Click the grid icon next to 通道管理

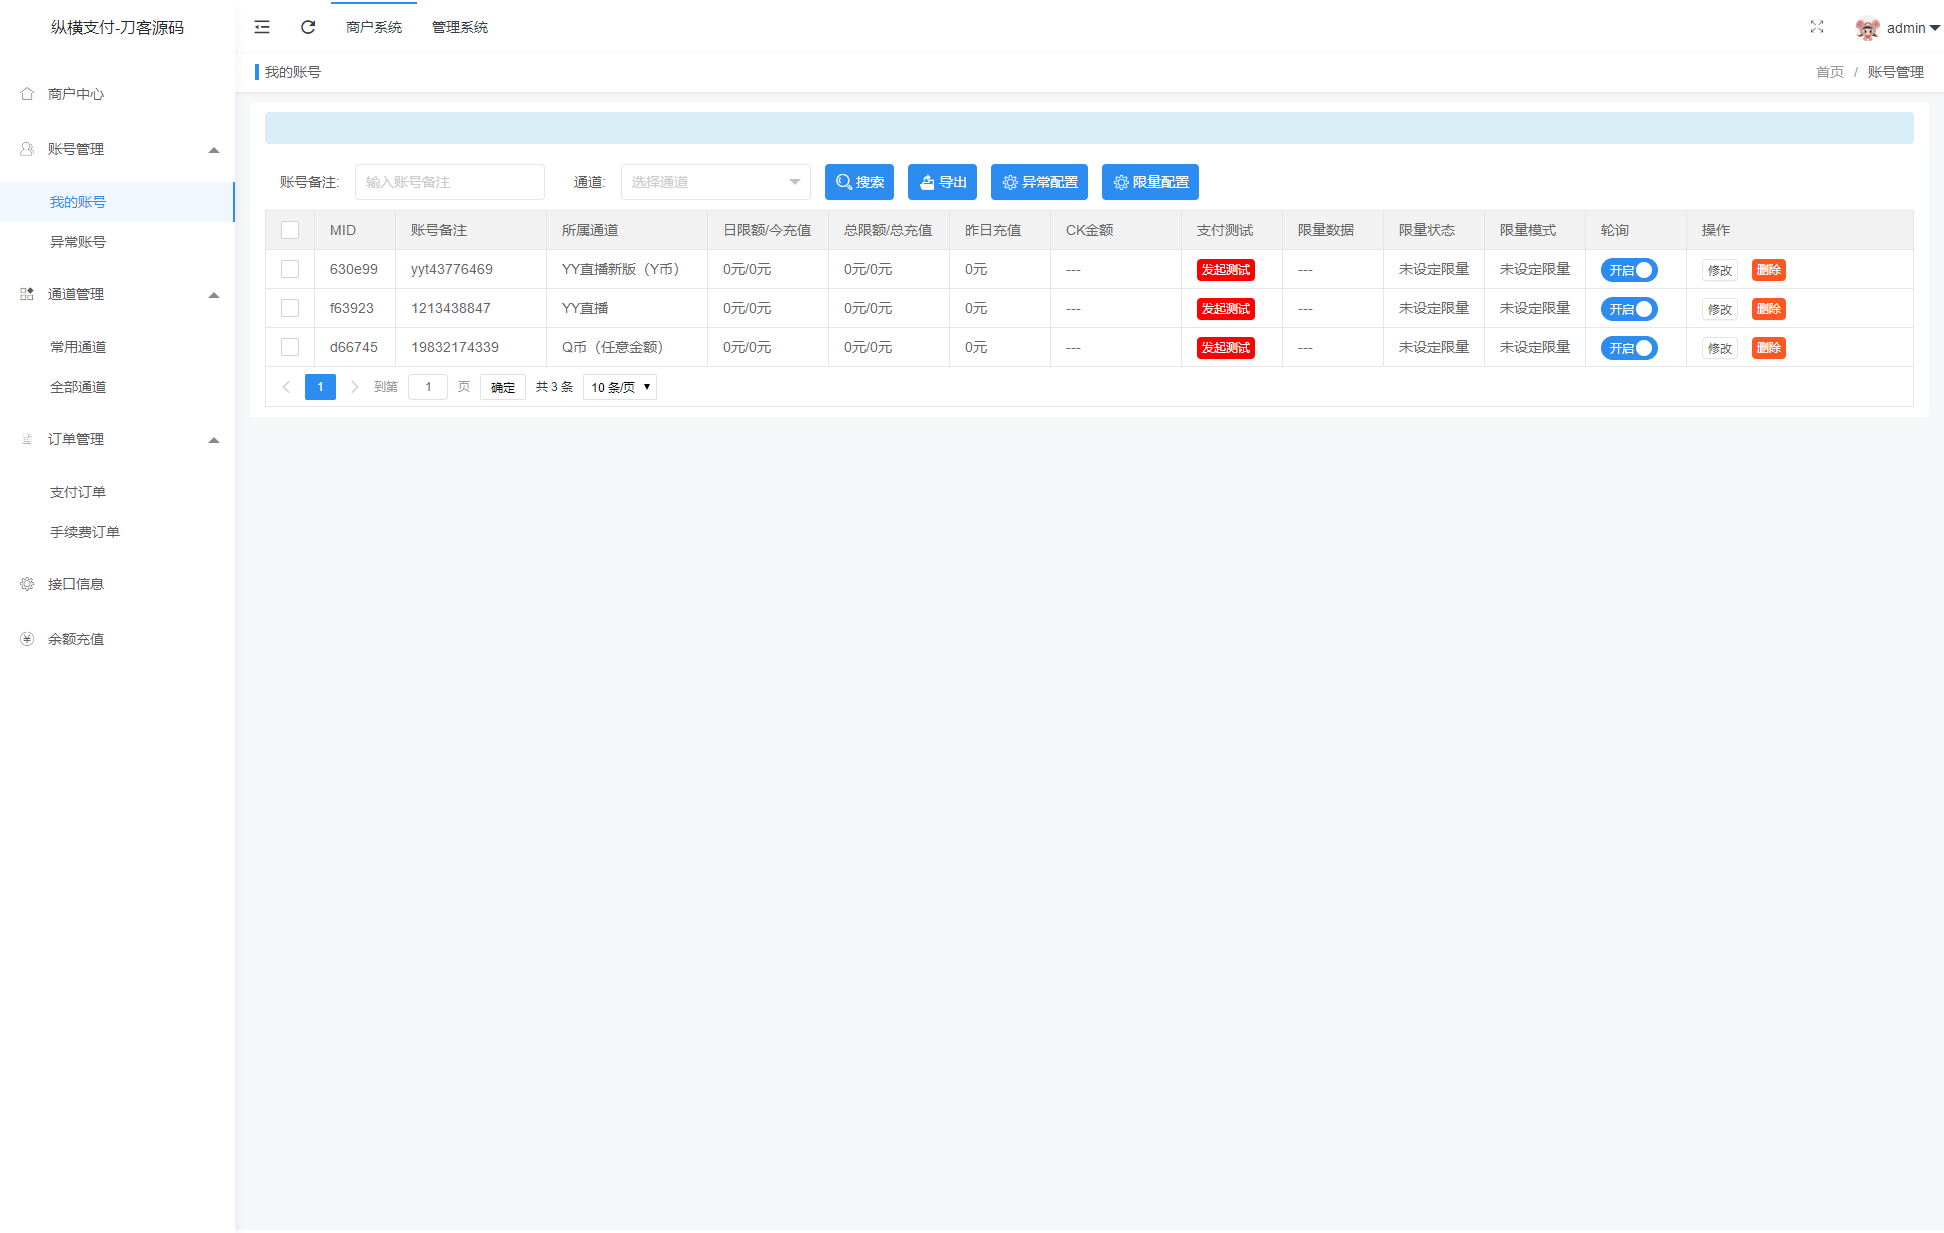(x=27, y=294)
